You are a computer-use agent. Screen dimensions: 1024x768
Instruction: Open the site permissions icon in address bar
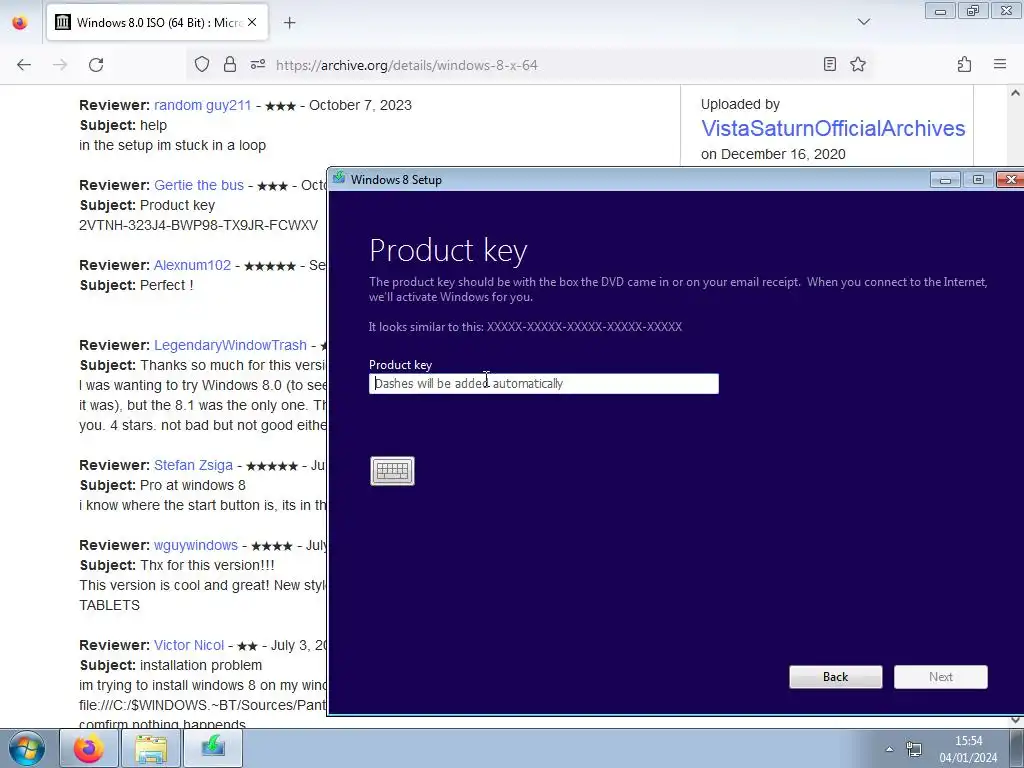pos(258,64)
